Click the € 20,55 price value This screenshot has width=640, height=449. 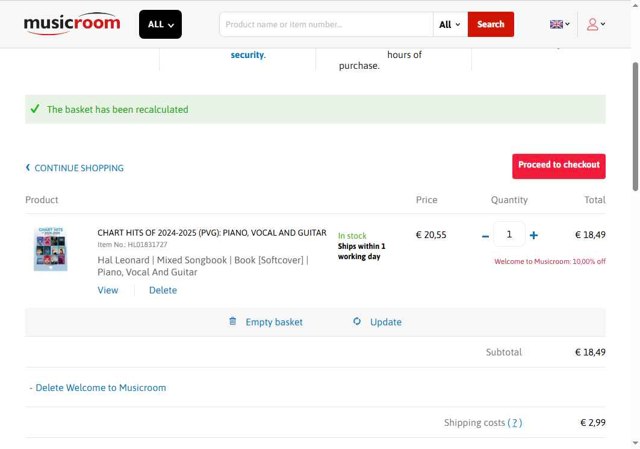click(x=431, y=235)
